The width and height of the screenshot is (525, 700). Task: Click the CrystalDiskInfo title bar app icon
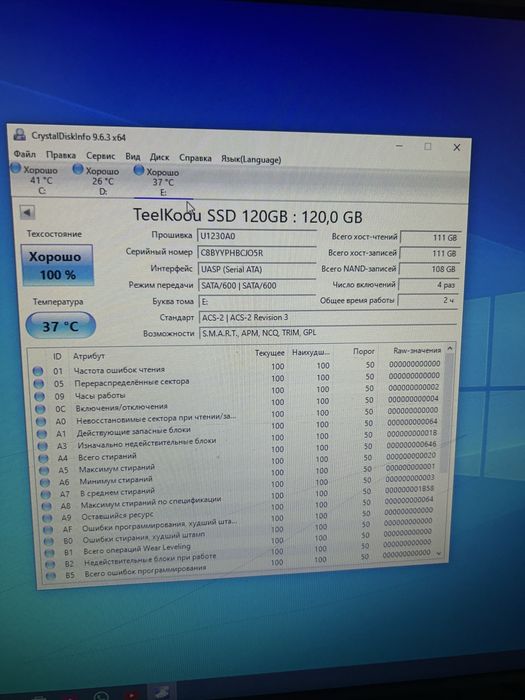[20, 134]
